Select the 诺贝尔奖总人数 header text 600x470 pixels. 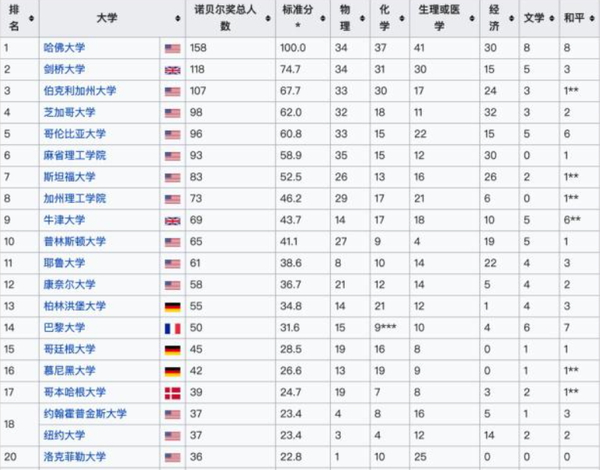click(x=225, y=18)
